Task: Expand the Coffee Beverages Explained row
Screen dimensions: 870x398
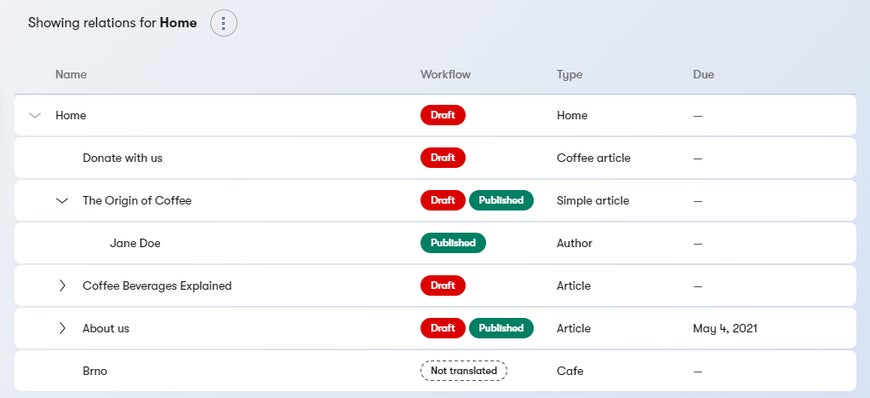Action: point(62,286)
